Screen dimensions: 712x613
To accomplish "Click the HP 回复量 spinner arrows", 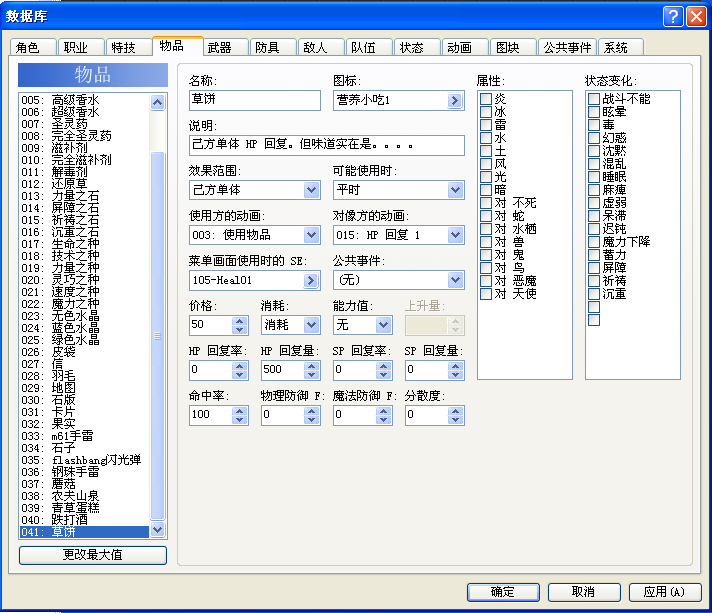I will [x=312, y=370].
